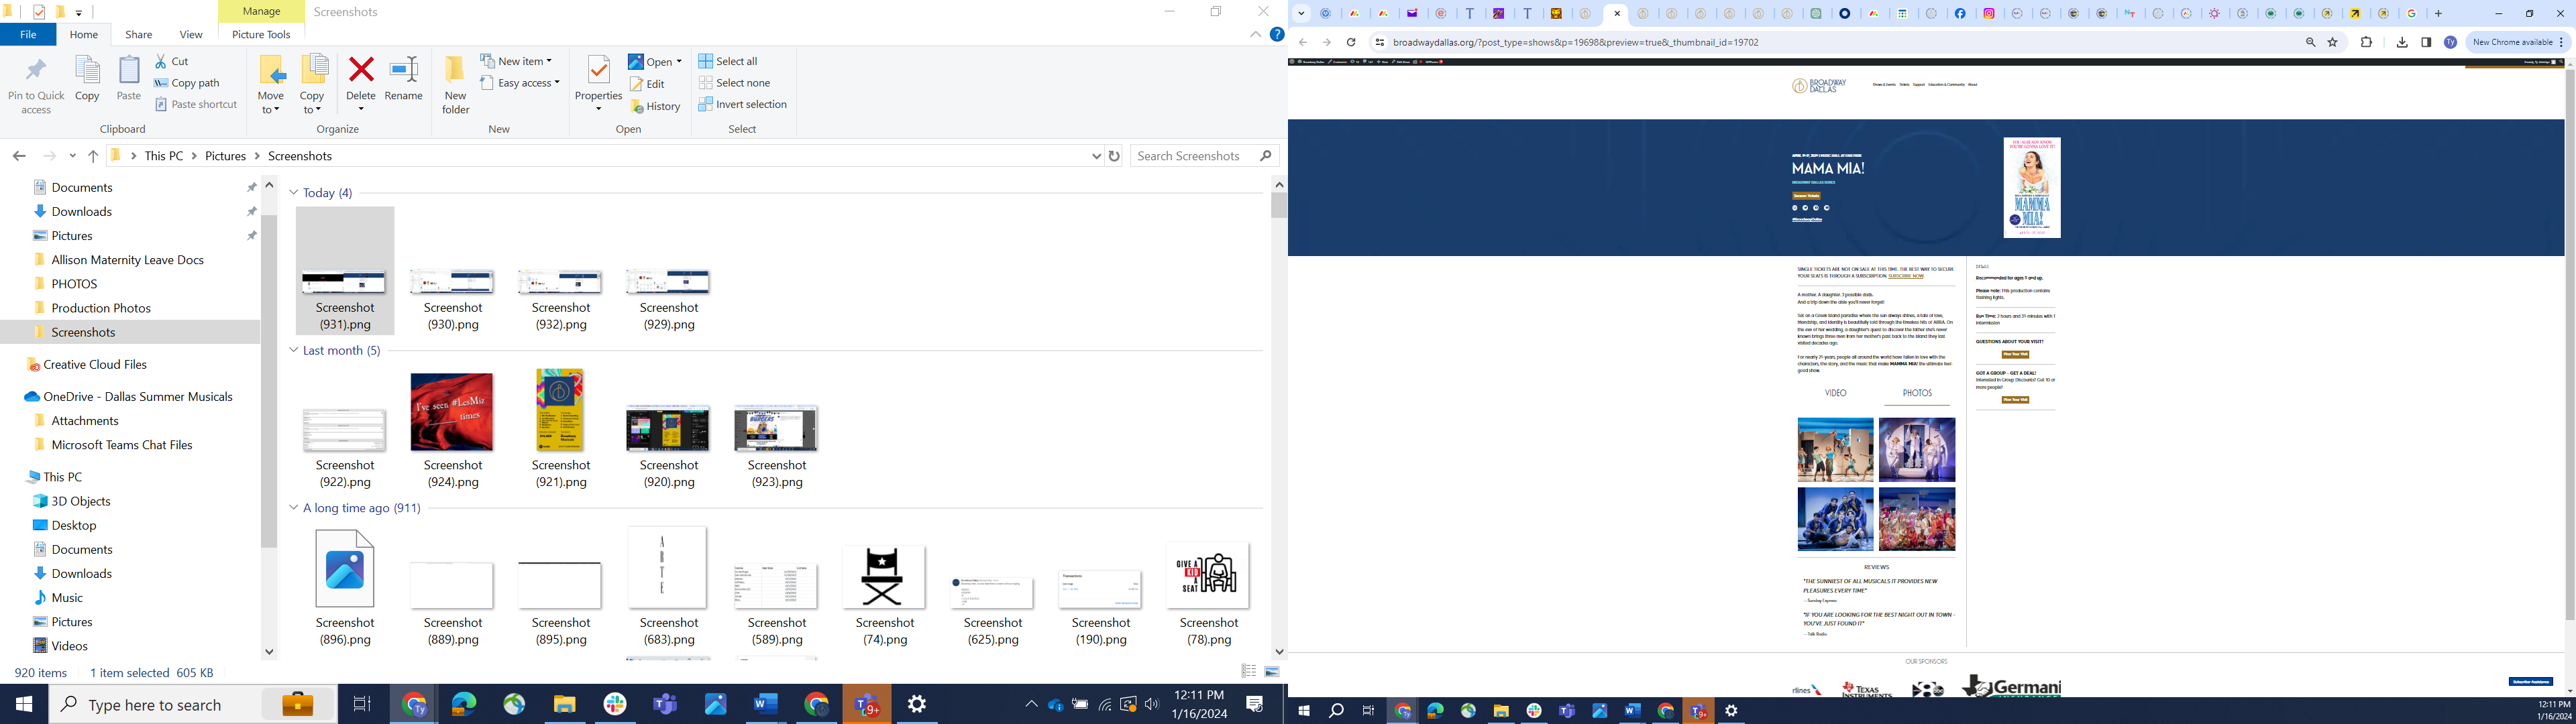Click Paste shortcut in the ribbon

[196, 104]
